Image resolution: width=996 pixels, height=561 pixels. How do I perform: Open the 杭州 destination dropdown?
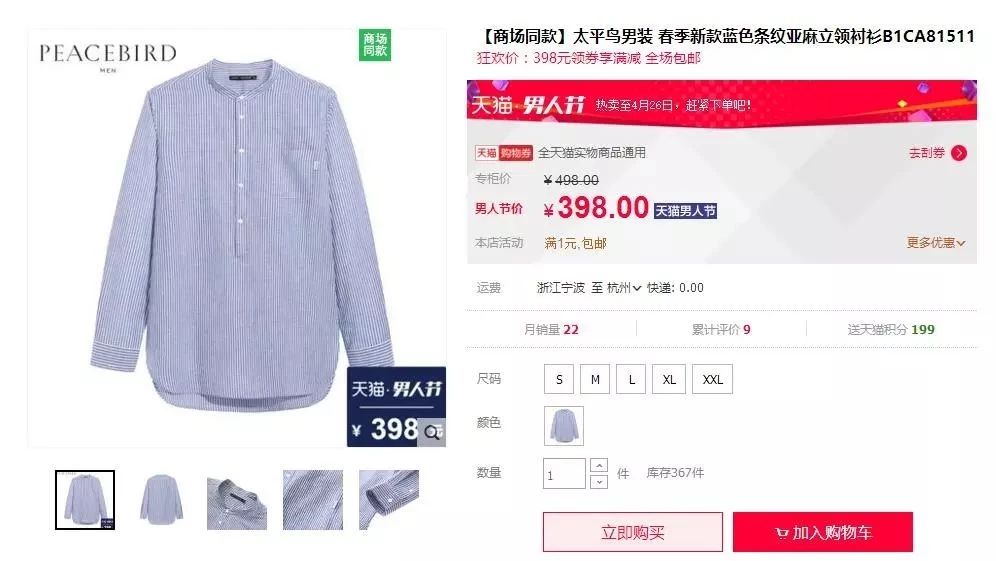coord(623,288)
